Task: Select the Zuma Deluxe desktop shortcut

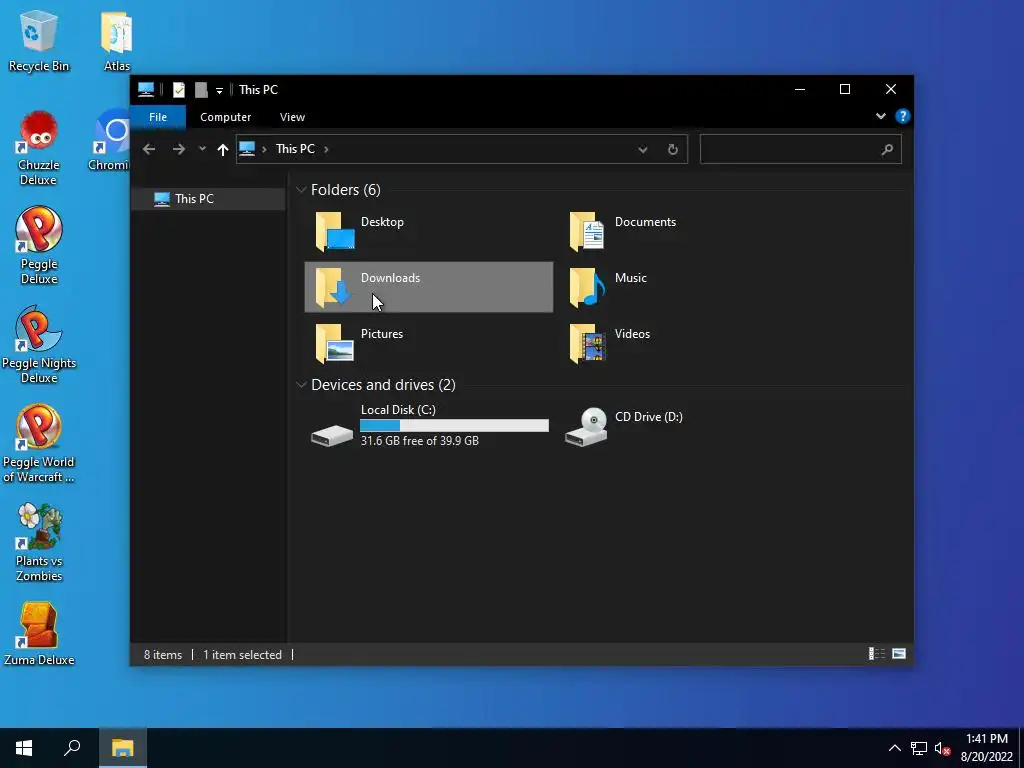Action: [39, 634]
